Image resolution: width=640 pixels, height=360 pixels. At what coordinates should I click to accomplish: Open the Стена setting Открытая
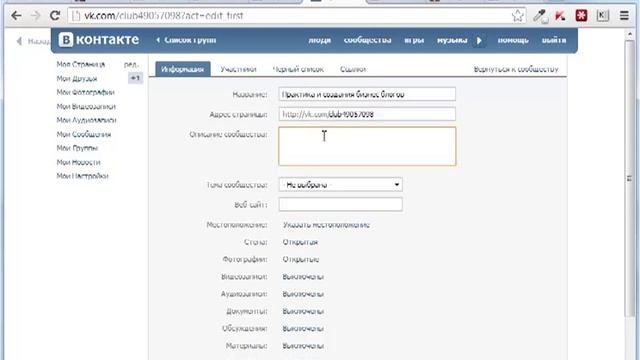click(300, 242)
